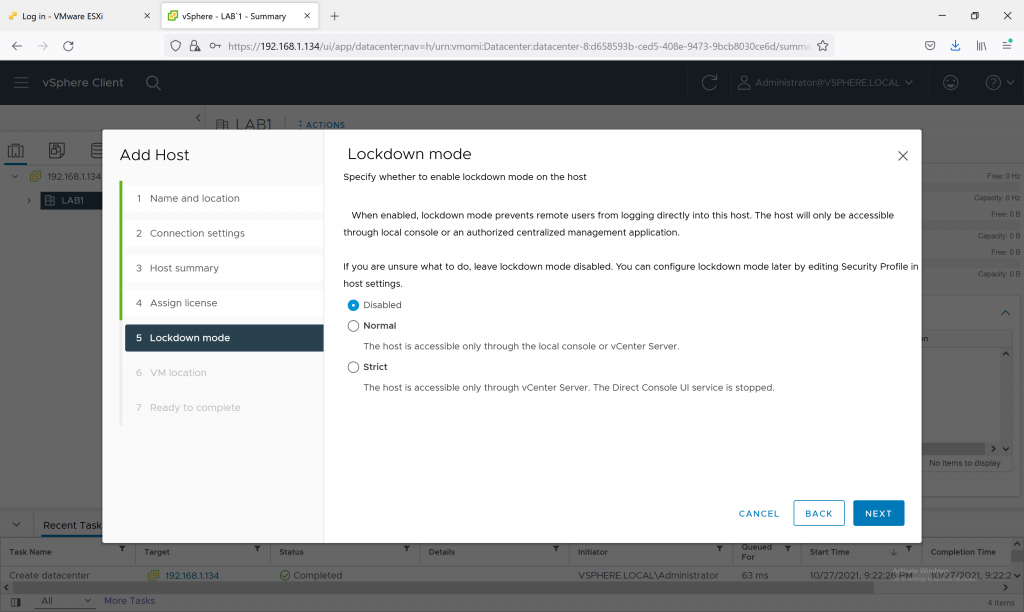Select the Normal lockdown mode option

(353, 326)
